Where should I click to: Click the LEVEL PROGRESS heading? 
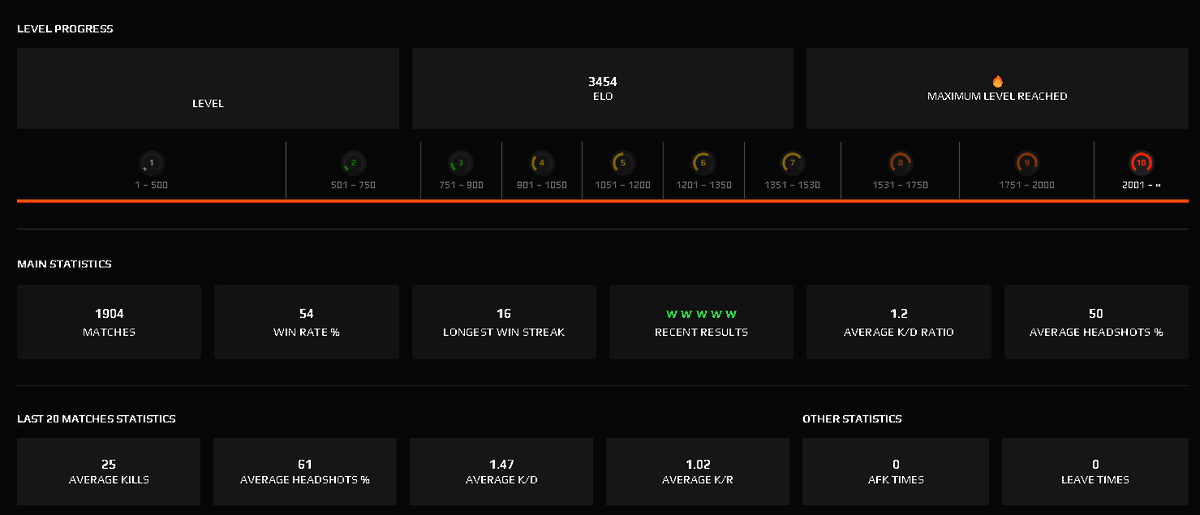click(x=65, y=29)
